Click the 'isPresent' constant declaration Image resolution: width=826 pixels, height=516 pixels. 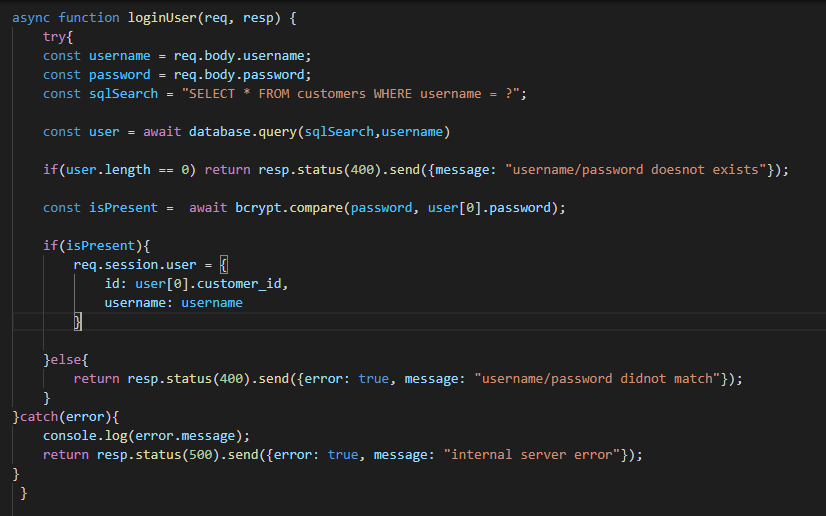123,207
